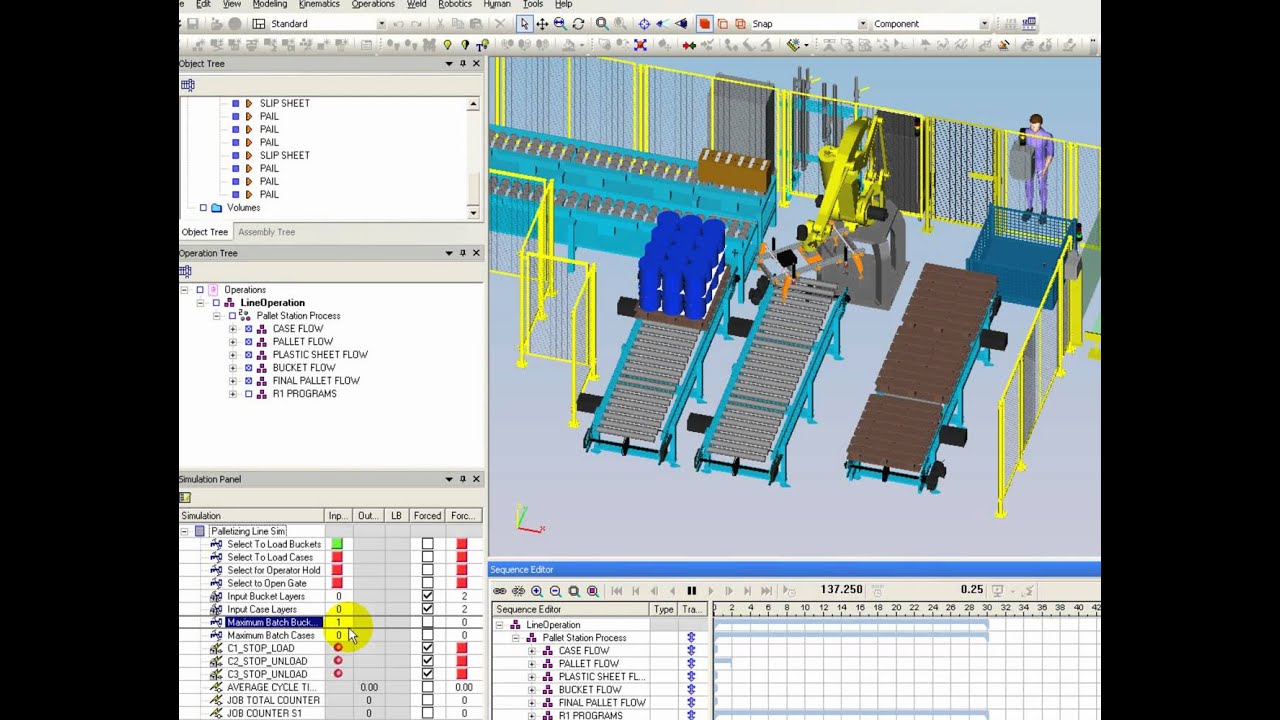Click the Zoom to Fit magnifier icon
Image resolution: width=1280 pixels, height=720 pixels.
pos(602,23)
